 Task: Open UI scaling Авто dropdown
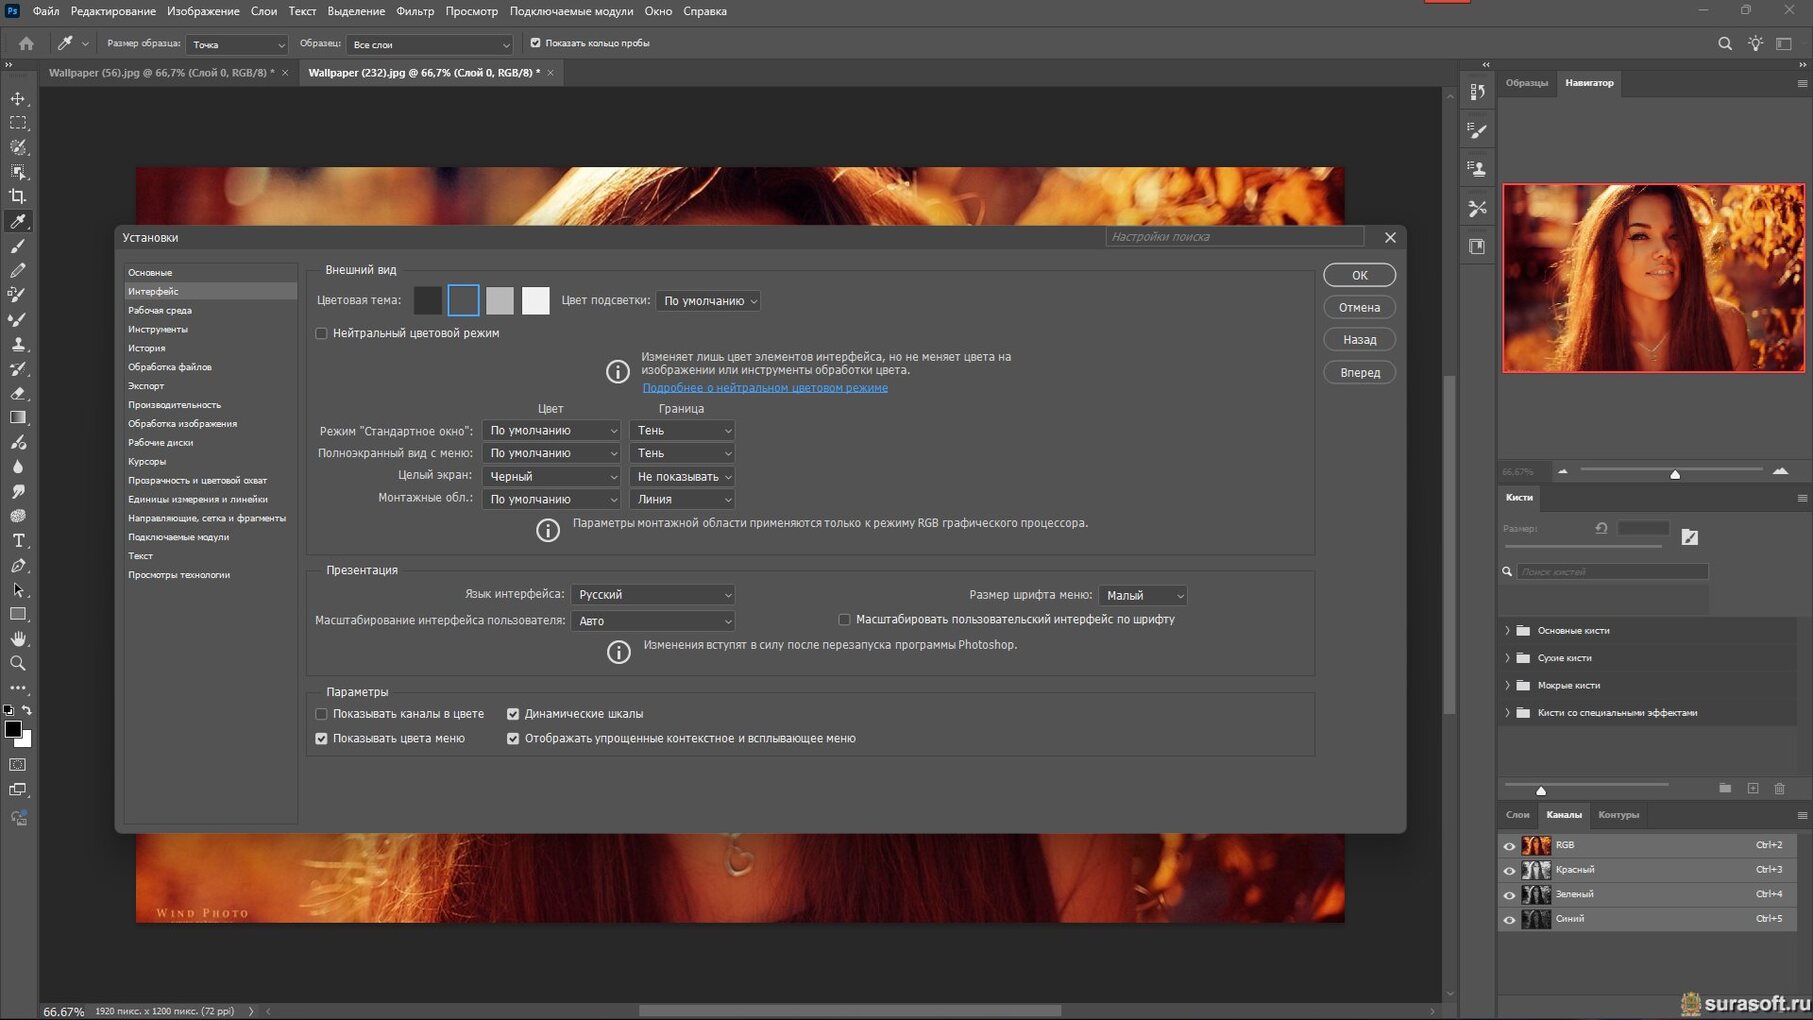pyautogui.click(x=653, y=621)
